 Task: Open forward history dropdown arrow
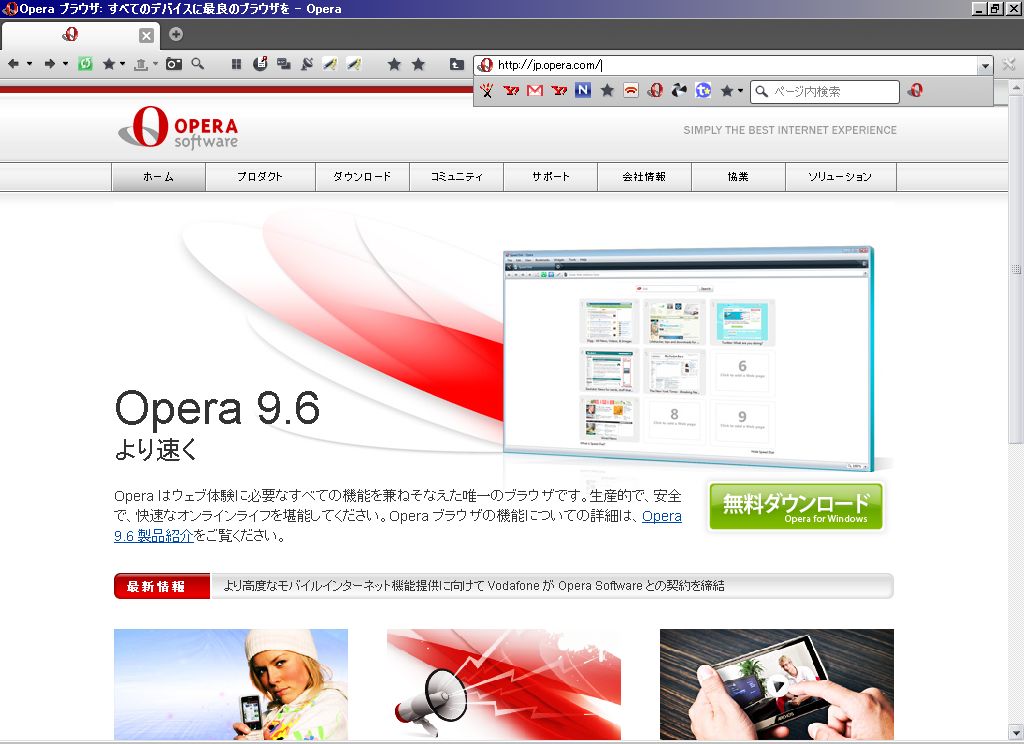click(x=65, y=64)
